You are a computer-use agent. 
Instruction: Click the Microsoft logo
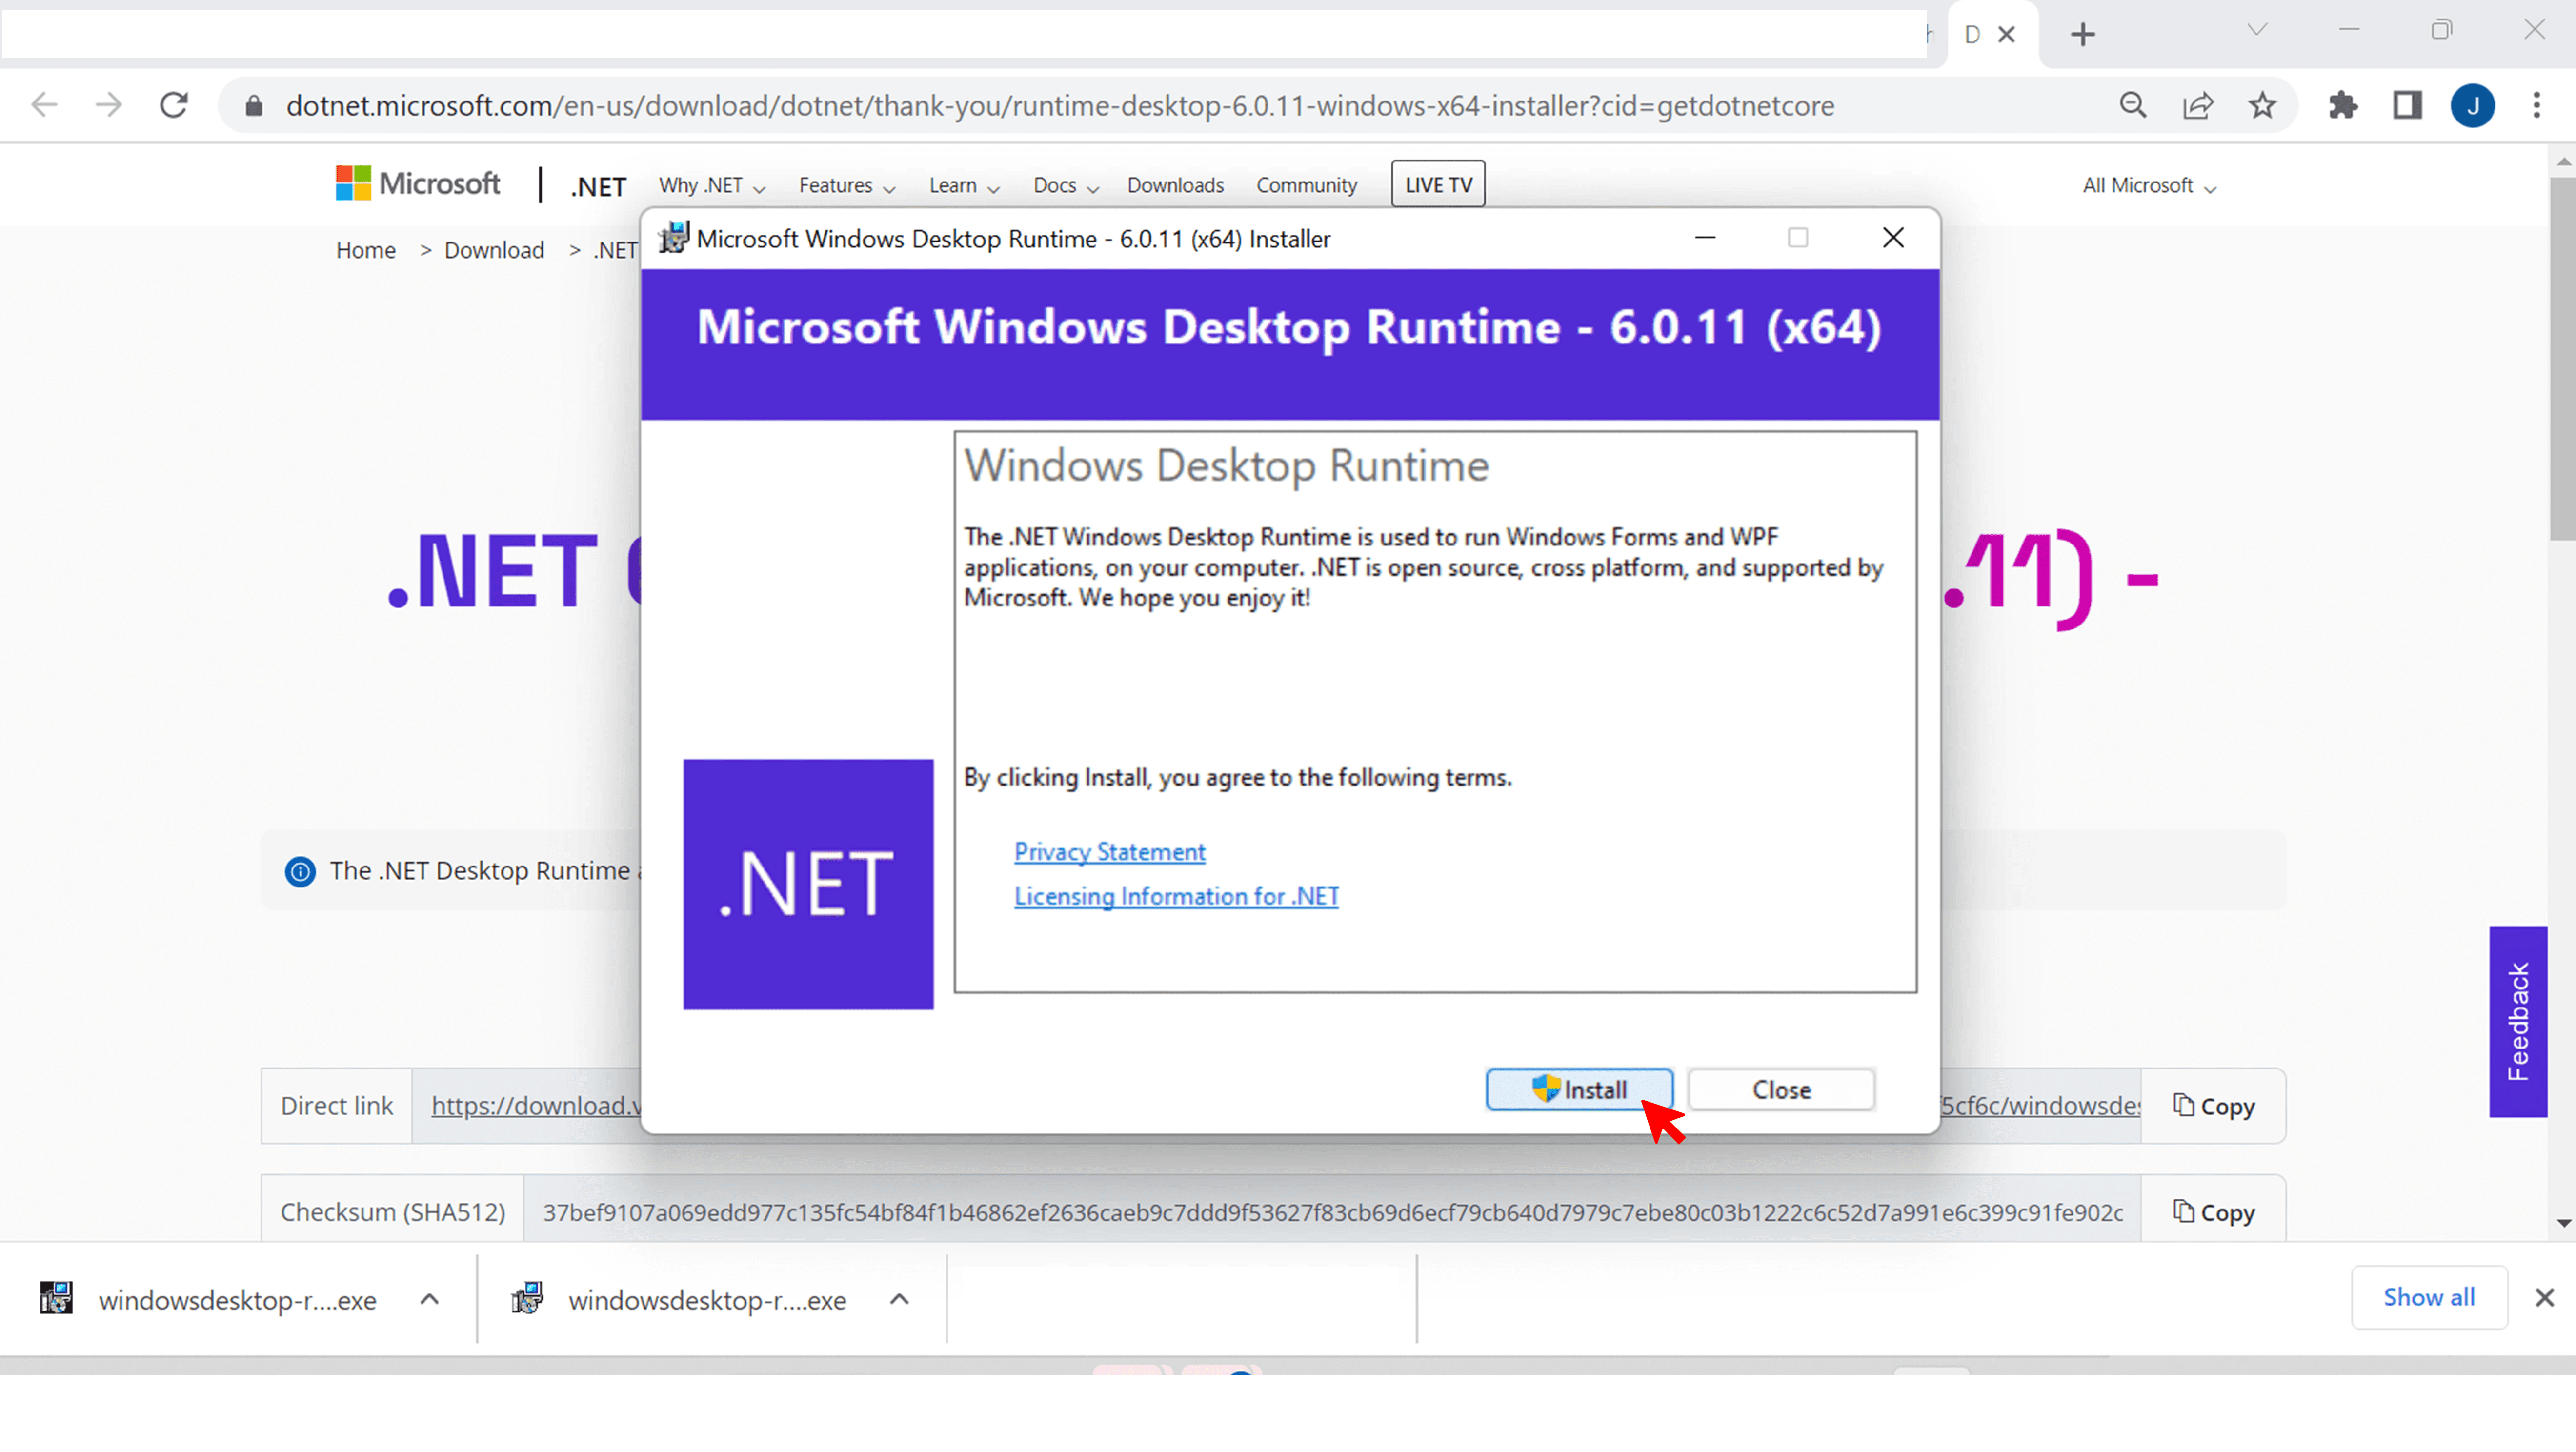pos(417,184)
